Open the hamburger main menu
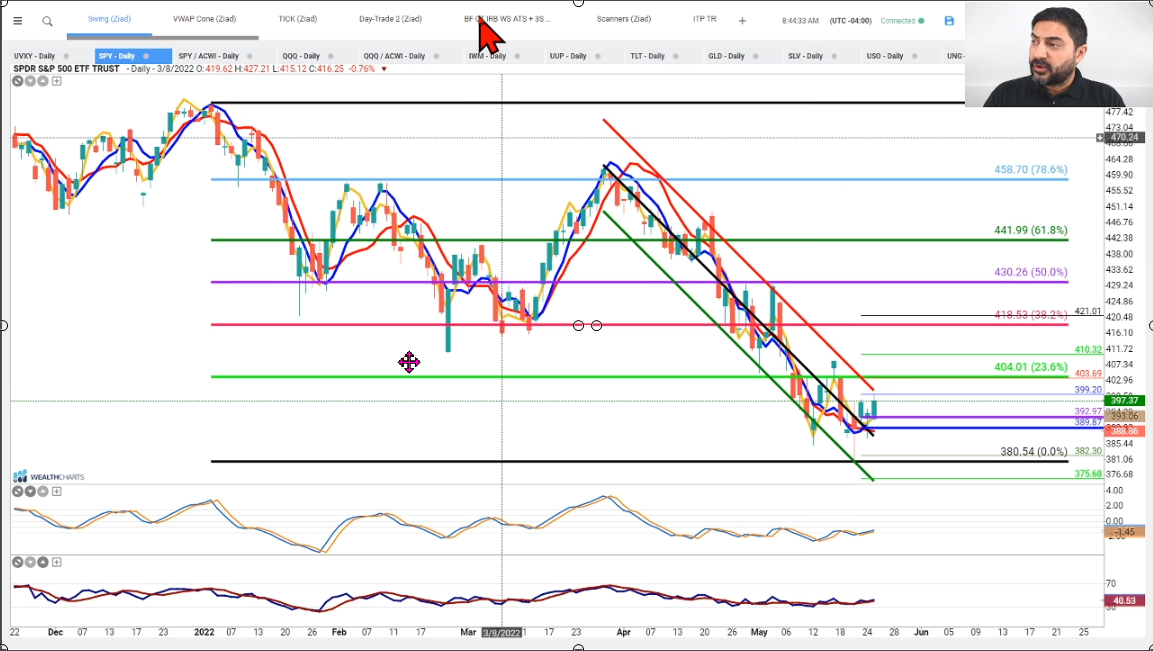This screenshot has height=651, width=1153. [18, 21]
